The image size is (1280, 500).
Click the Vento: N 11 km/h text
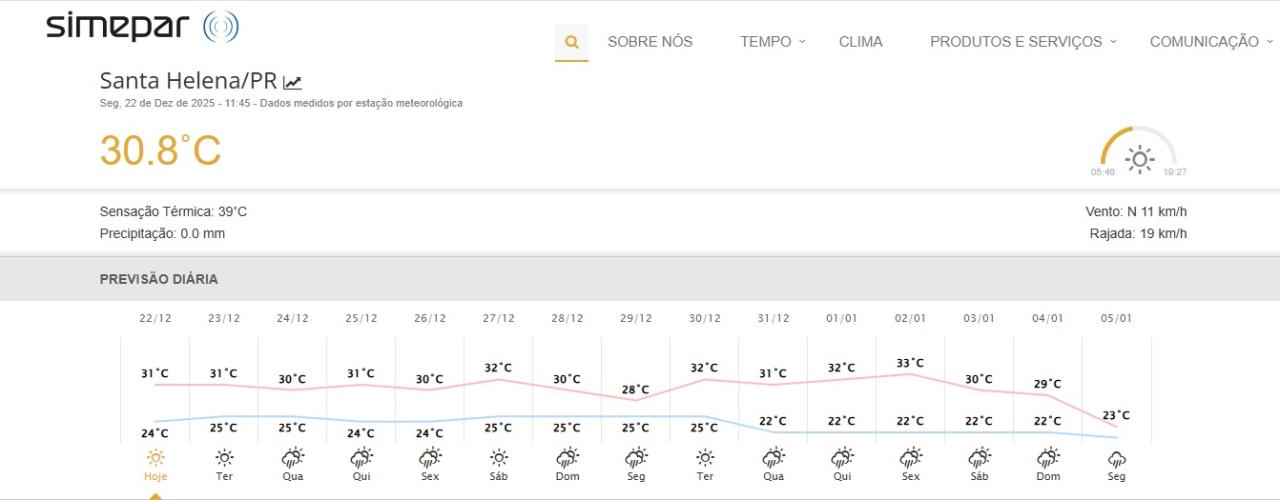[1136, 212]
